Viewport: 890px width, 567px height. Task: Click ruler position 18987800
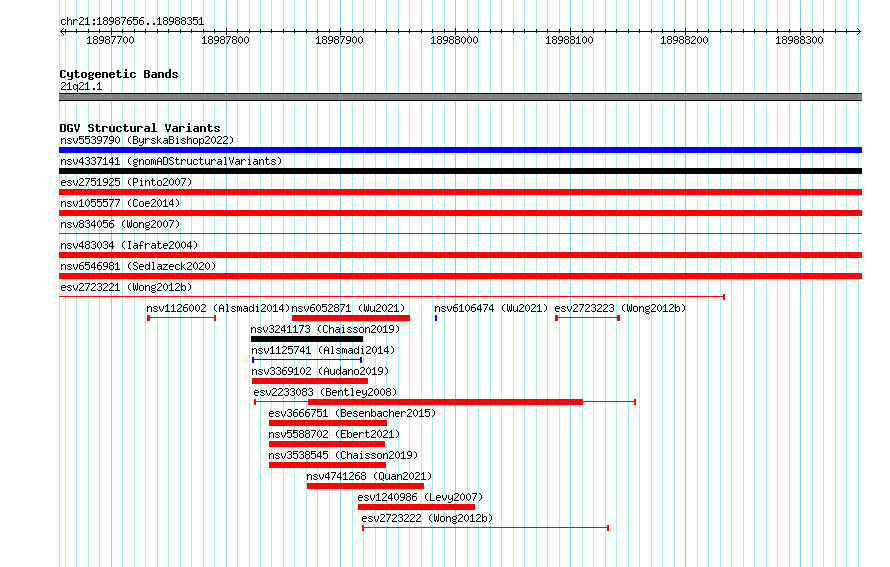pyautogui.click(x=225, y=40)
